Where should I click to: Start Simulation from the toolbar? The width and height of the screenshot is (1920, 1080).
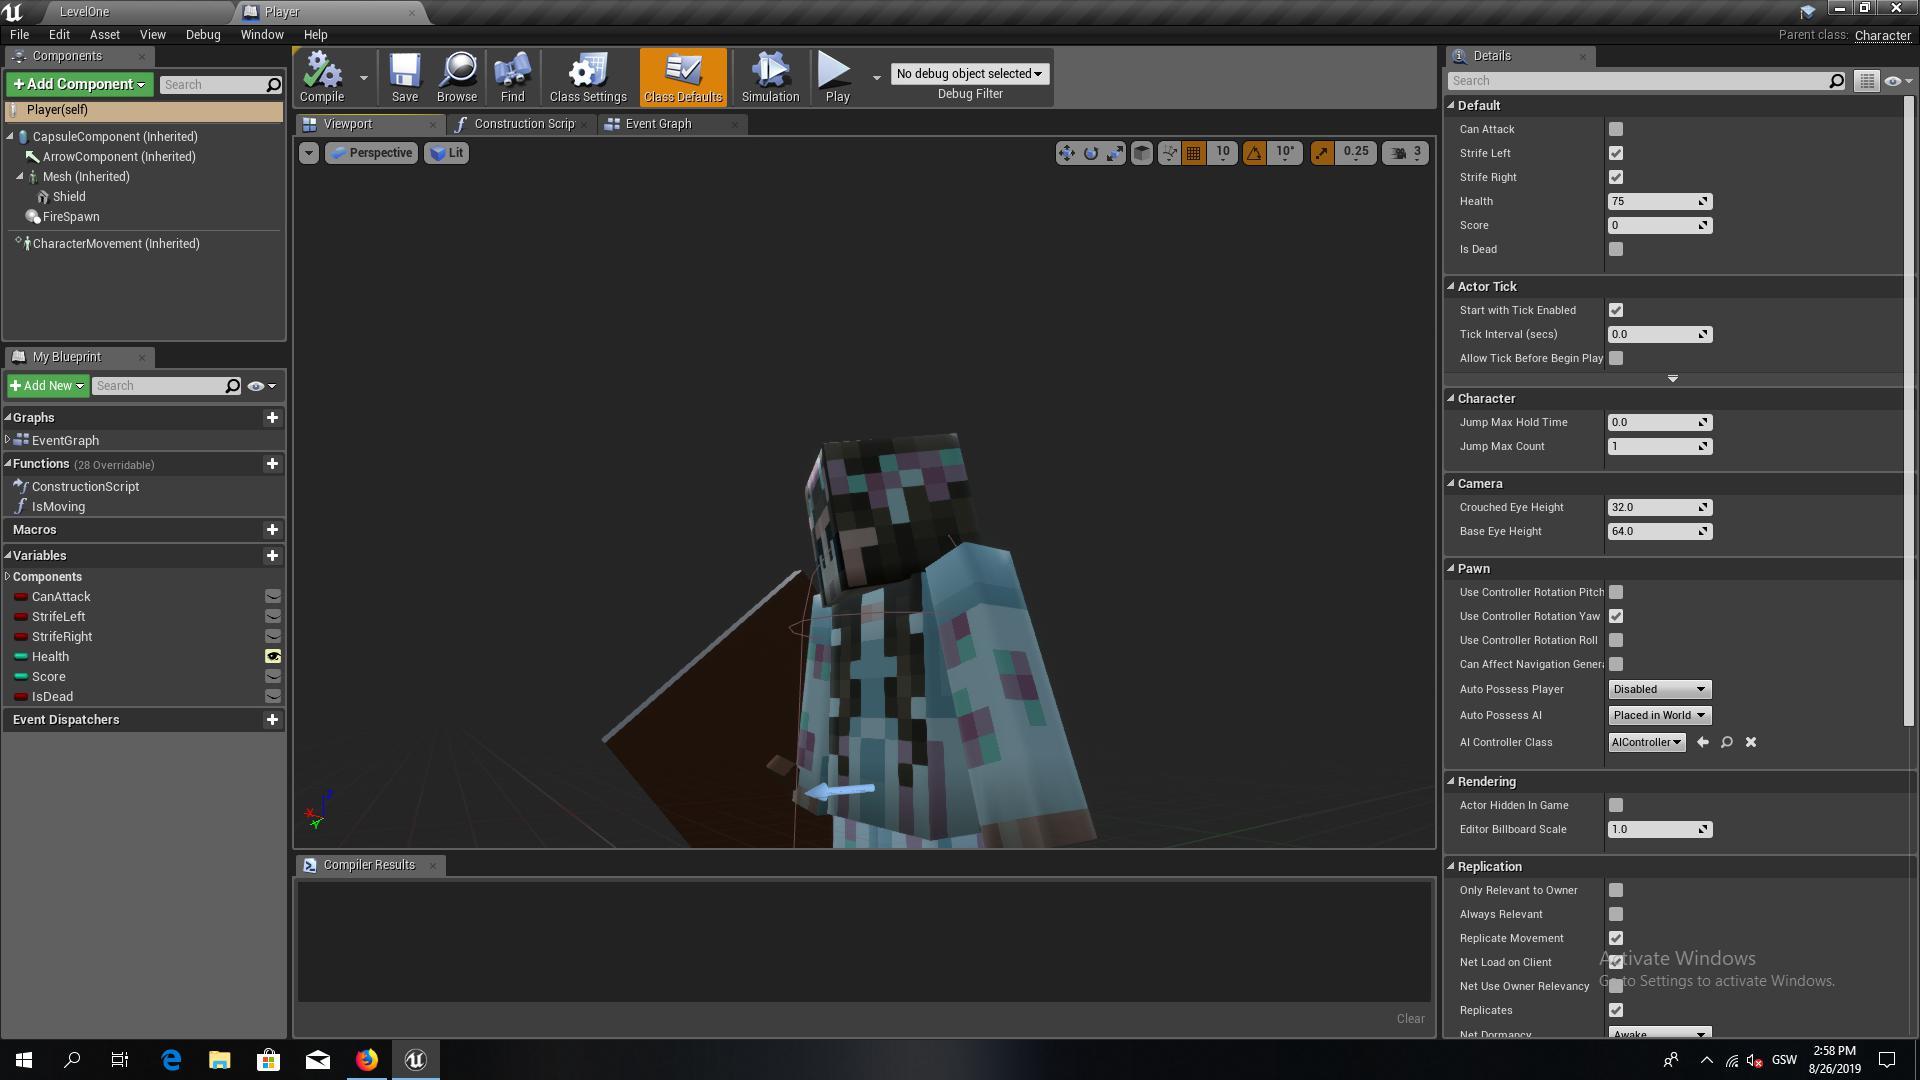770,76
